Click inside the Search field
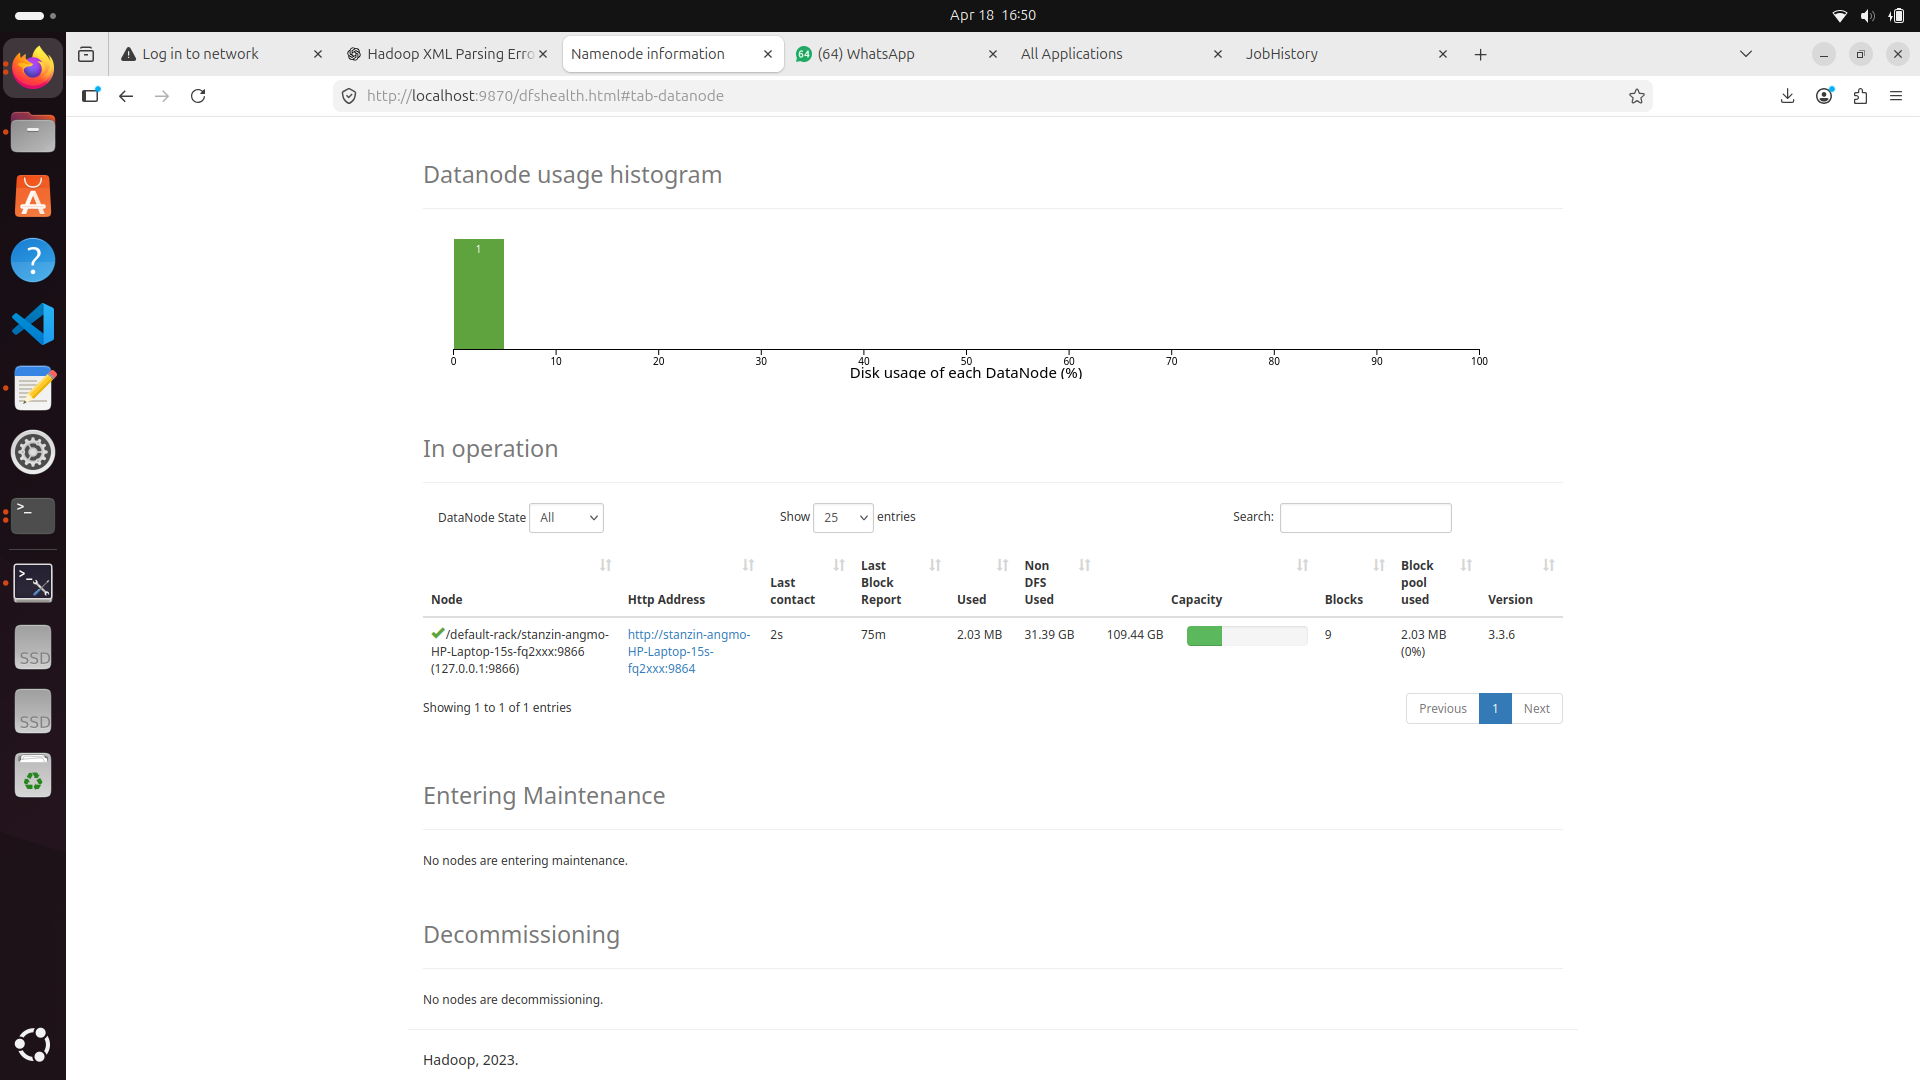 1365,517
